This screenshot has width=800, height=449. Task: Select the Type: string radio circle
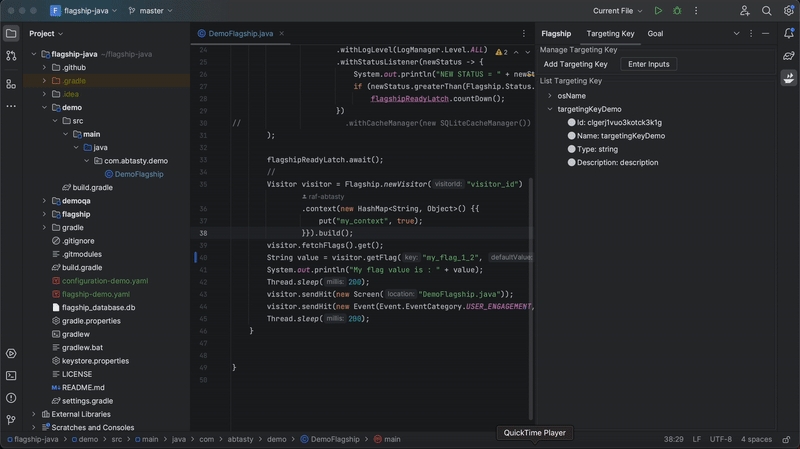[x=572, y=149]
